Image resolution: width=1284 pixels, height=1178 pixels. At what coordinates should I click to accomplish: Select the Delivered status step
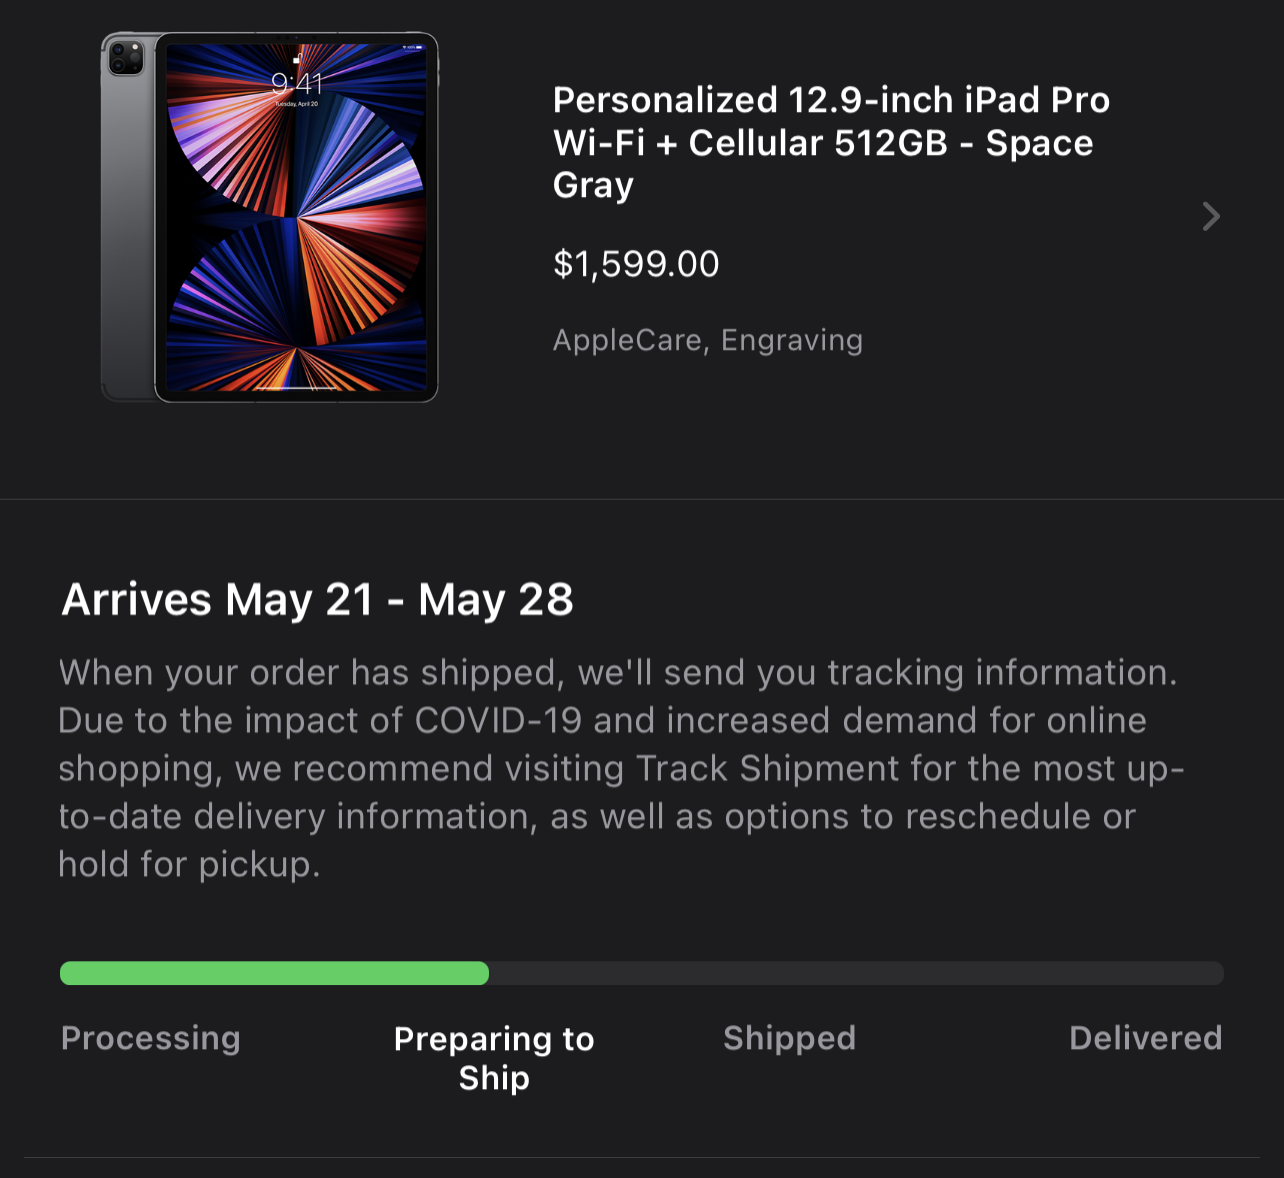click(x=1145, y=1038)
